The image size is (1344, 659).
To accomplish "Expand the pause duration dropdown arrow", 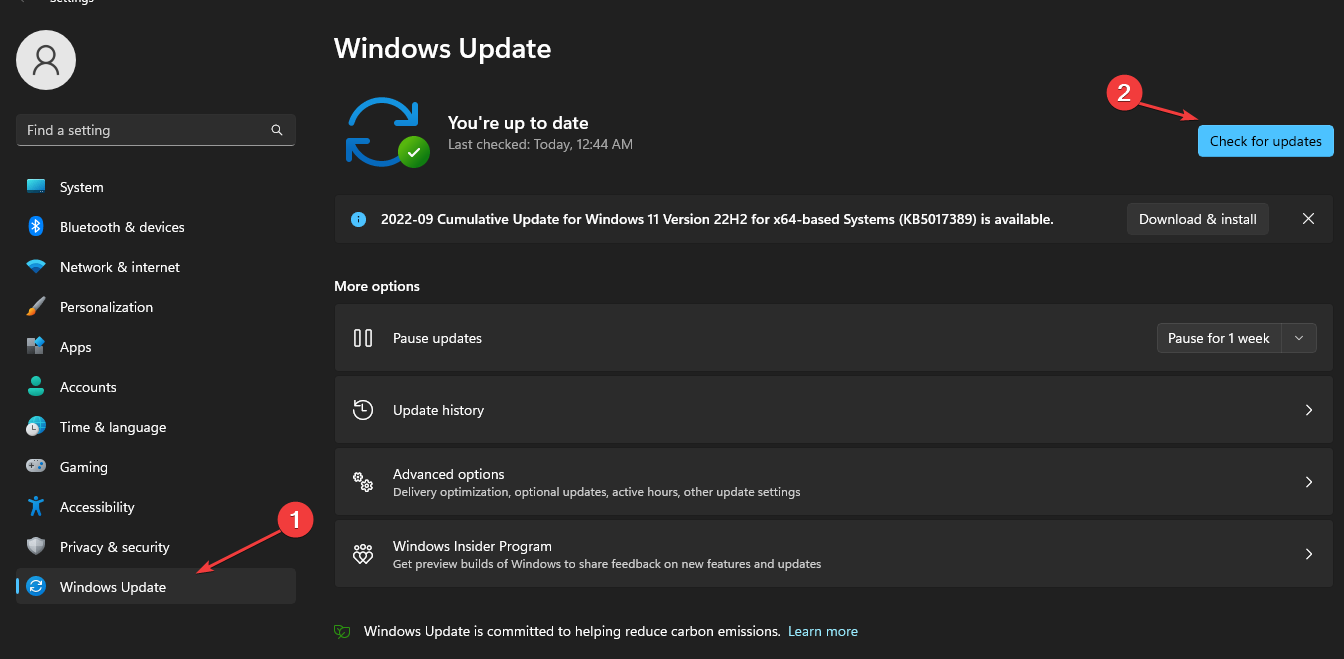I will pyautogui.click(x=1299, y=338).
